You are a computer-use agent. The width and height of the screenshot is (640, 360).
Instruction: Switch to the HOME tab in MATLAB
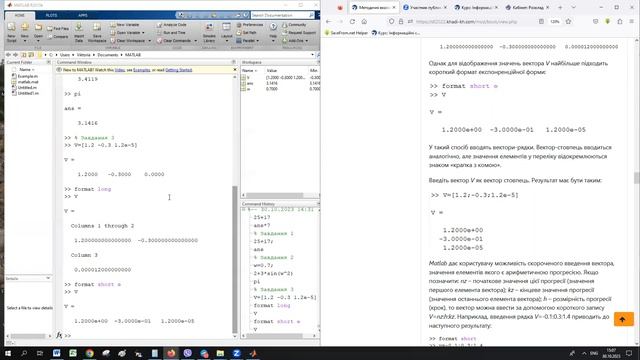click(x=20, y=16)
